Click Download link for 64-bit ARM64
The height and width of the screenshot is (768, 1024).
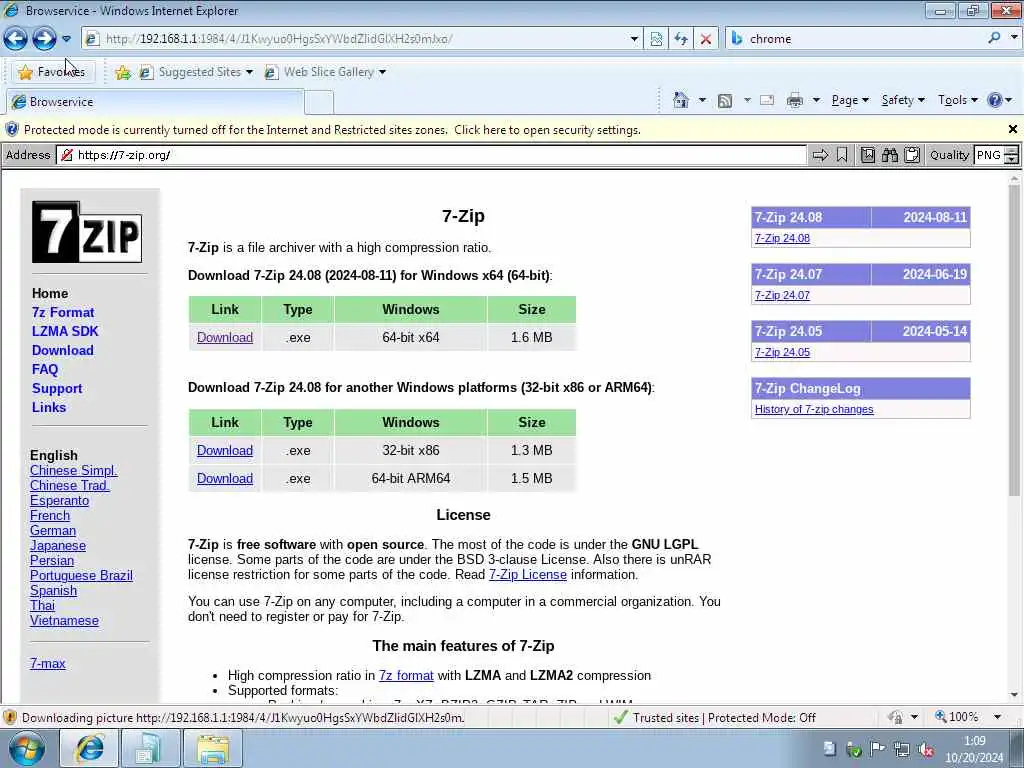225,479
